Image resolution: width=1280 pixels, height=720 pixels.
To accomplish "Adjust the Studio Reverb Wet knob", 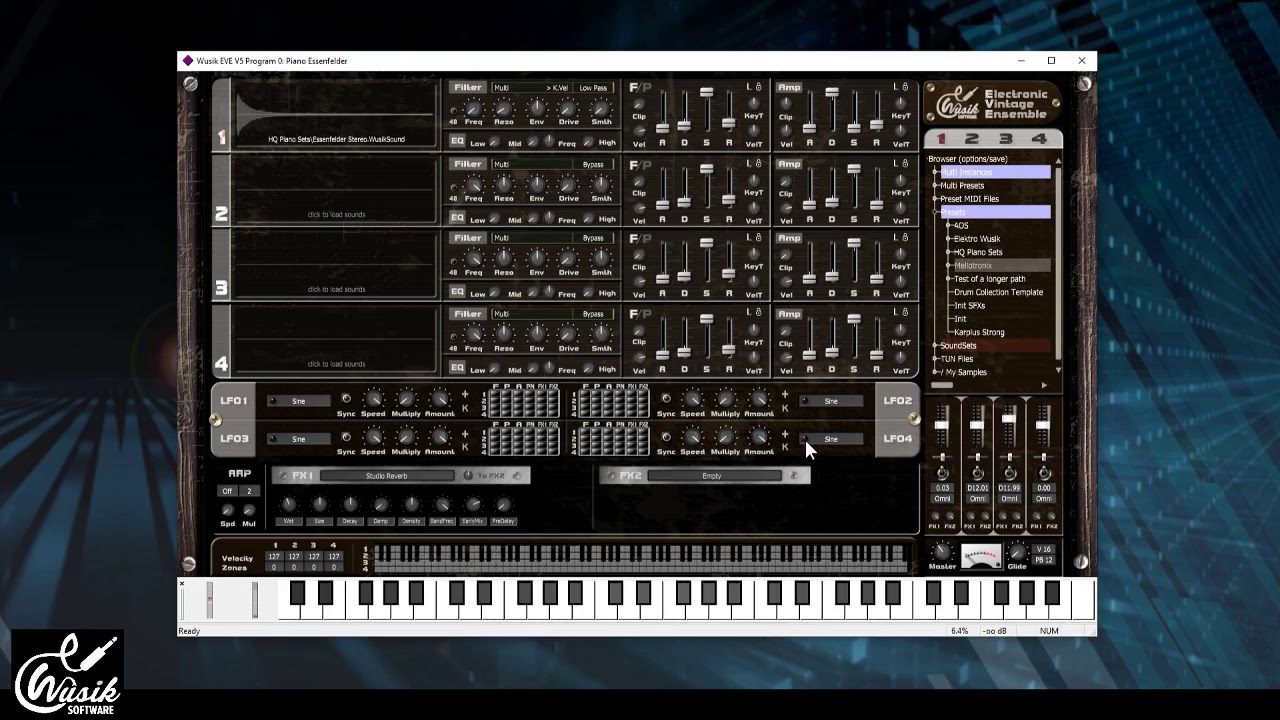I will pyautogui.click(x=288, y=505).
